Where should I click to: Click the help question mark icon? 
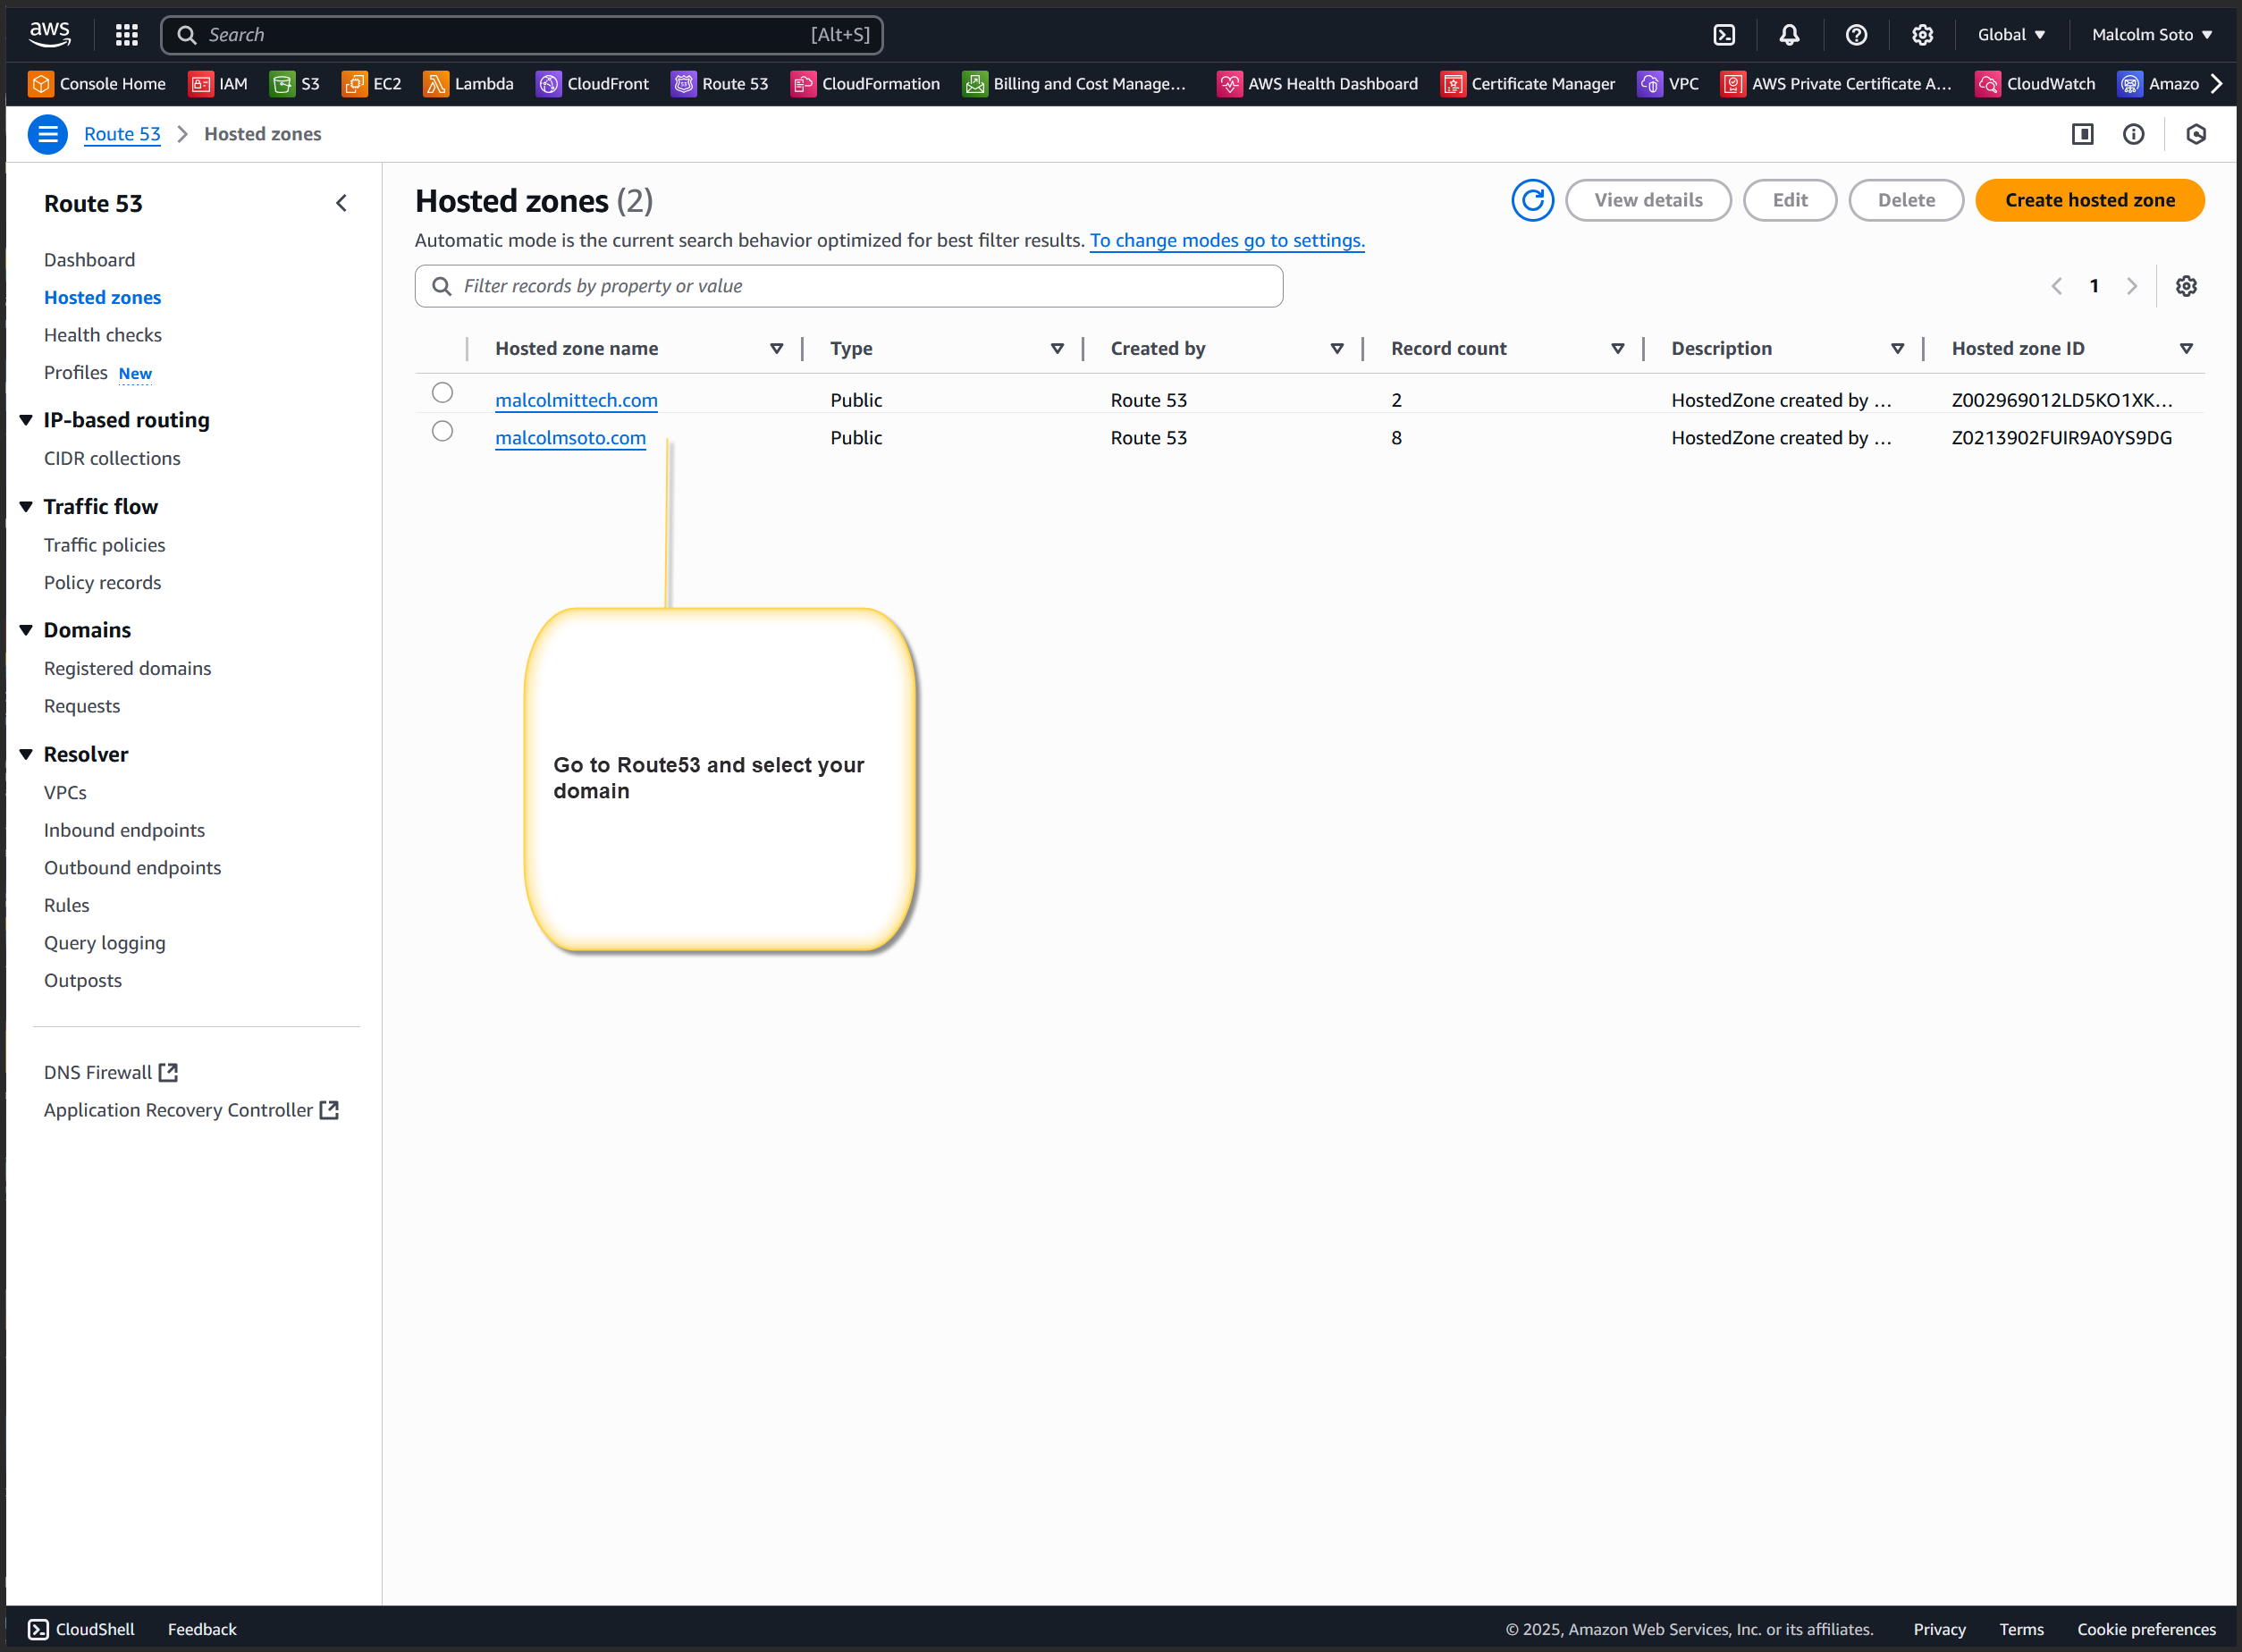click(x=1856, y=35)
